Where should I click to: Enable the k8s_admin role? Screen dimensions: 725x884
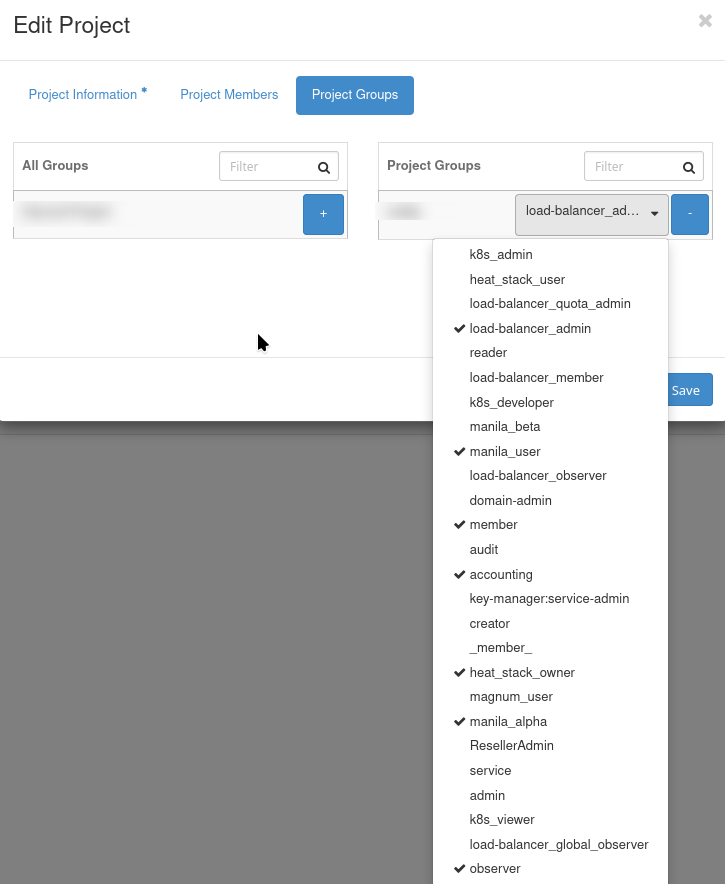[501, 255]
